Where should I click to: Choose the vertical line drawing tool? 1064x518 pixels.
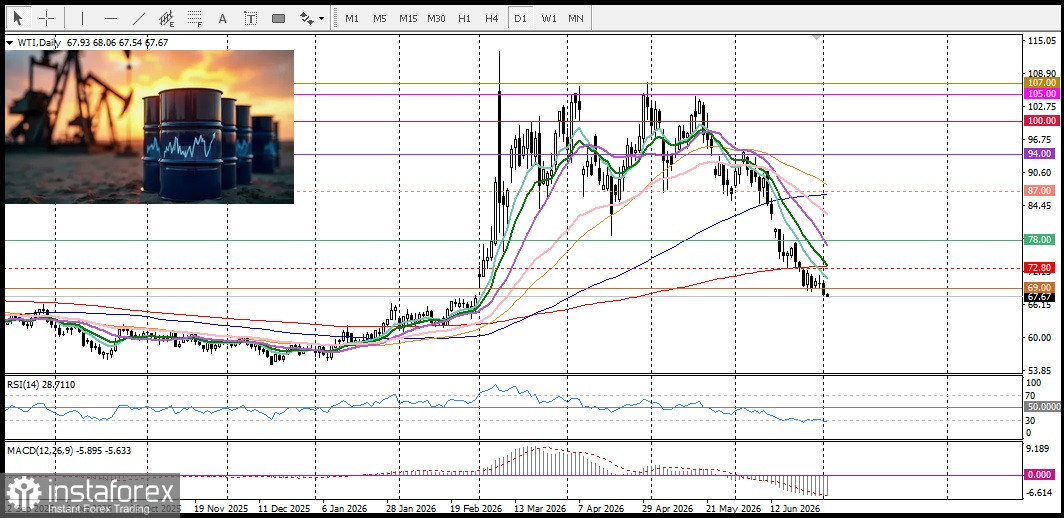(82, 18)
